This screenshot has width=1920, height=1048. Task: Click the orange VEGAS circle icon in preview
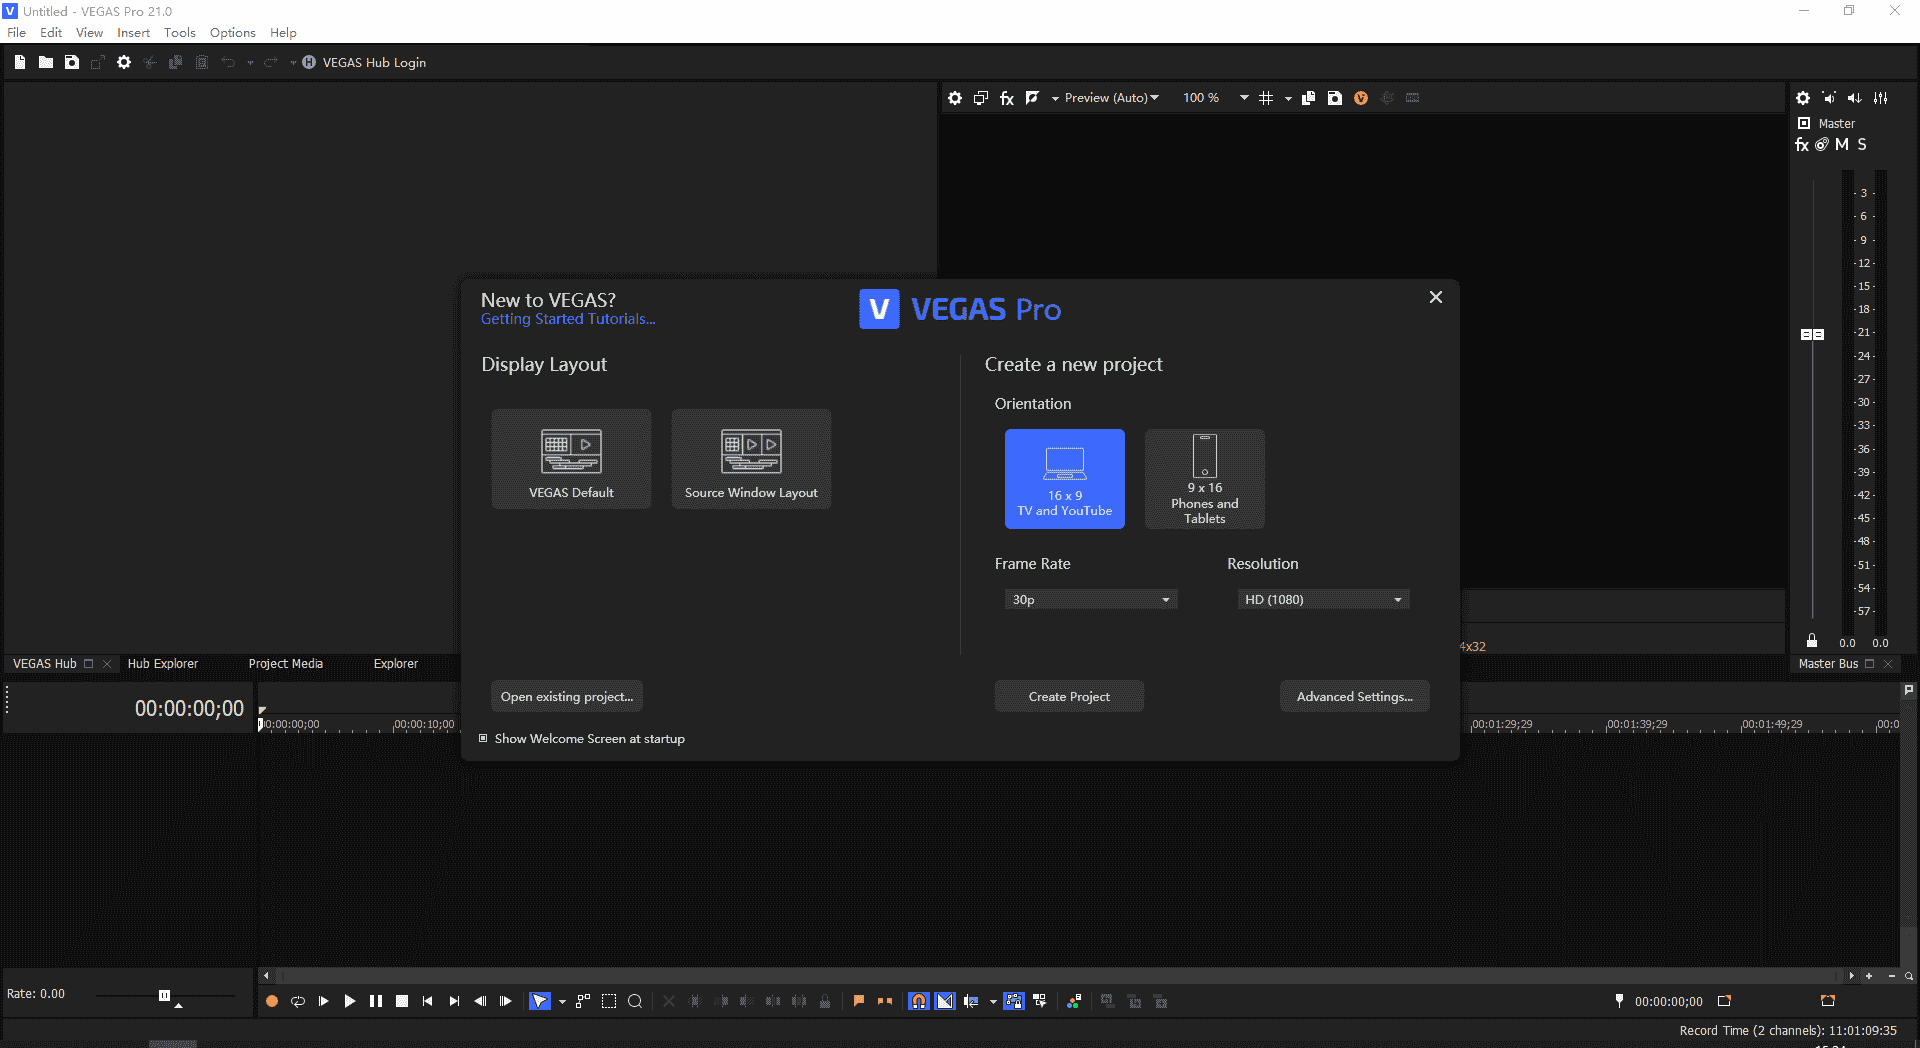coord(1361,98)
